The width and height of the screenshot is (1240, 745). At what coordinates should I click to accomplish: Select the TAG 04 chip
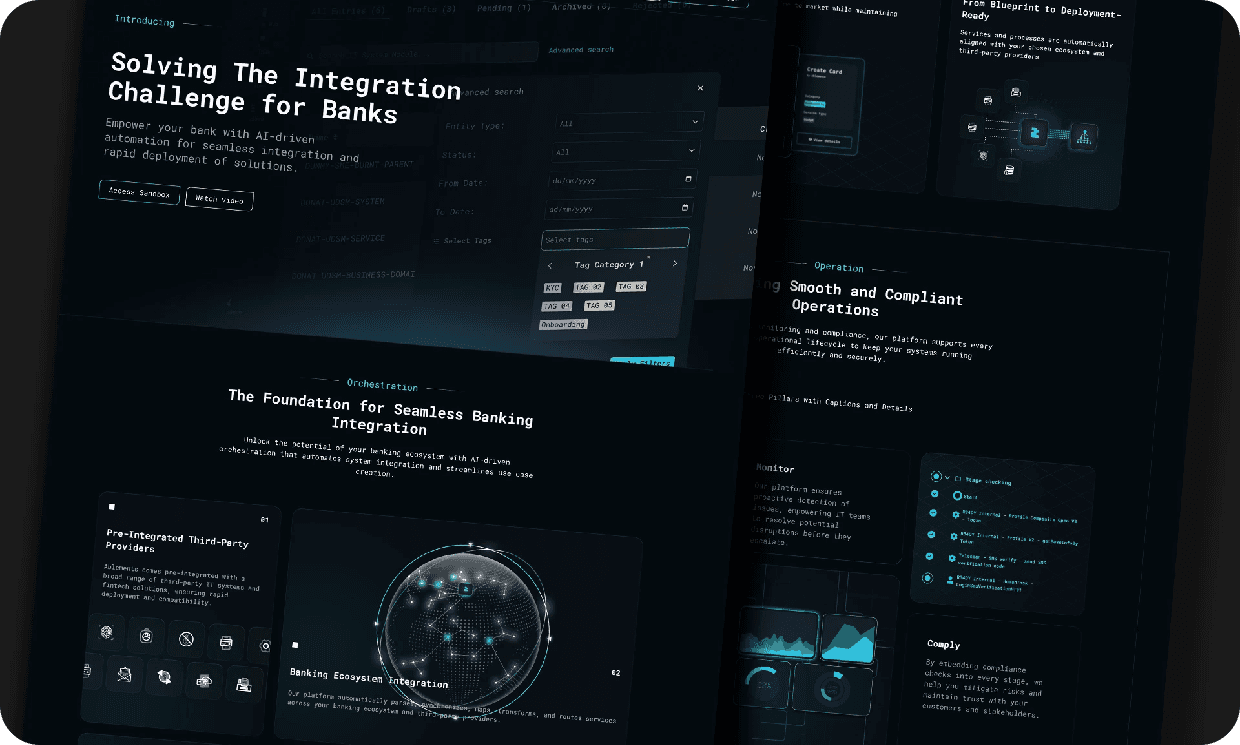pos(557,306)
